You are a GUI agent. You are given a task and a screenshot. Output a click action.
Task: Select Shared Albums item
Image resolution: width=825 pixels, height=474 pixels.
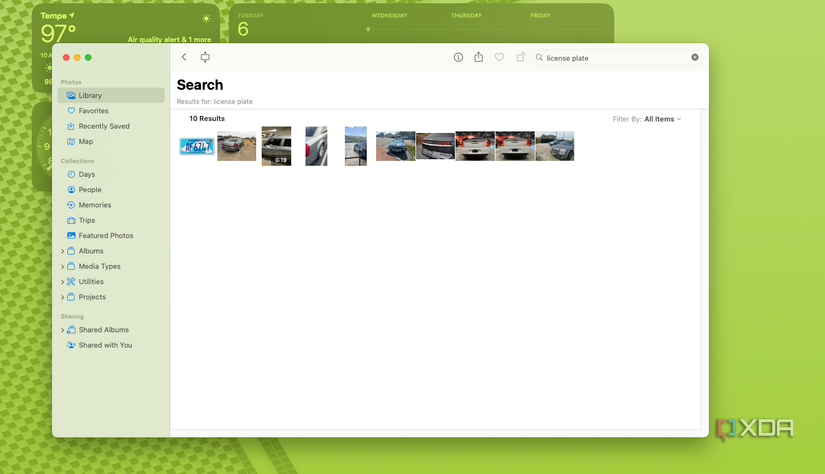point(98,330)
